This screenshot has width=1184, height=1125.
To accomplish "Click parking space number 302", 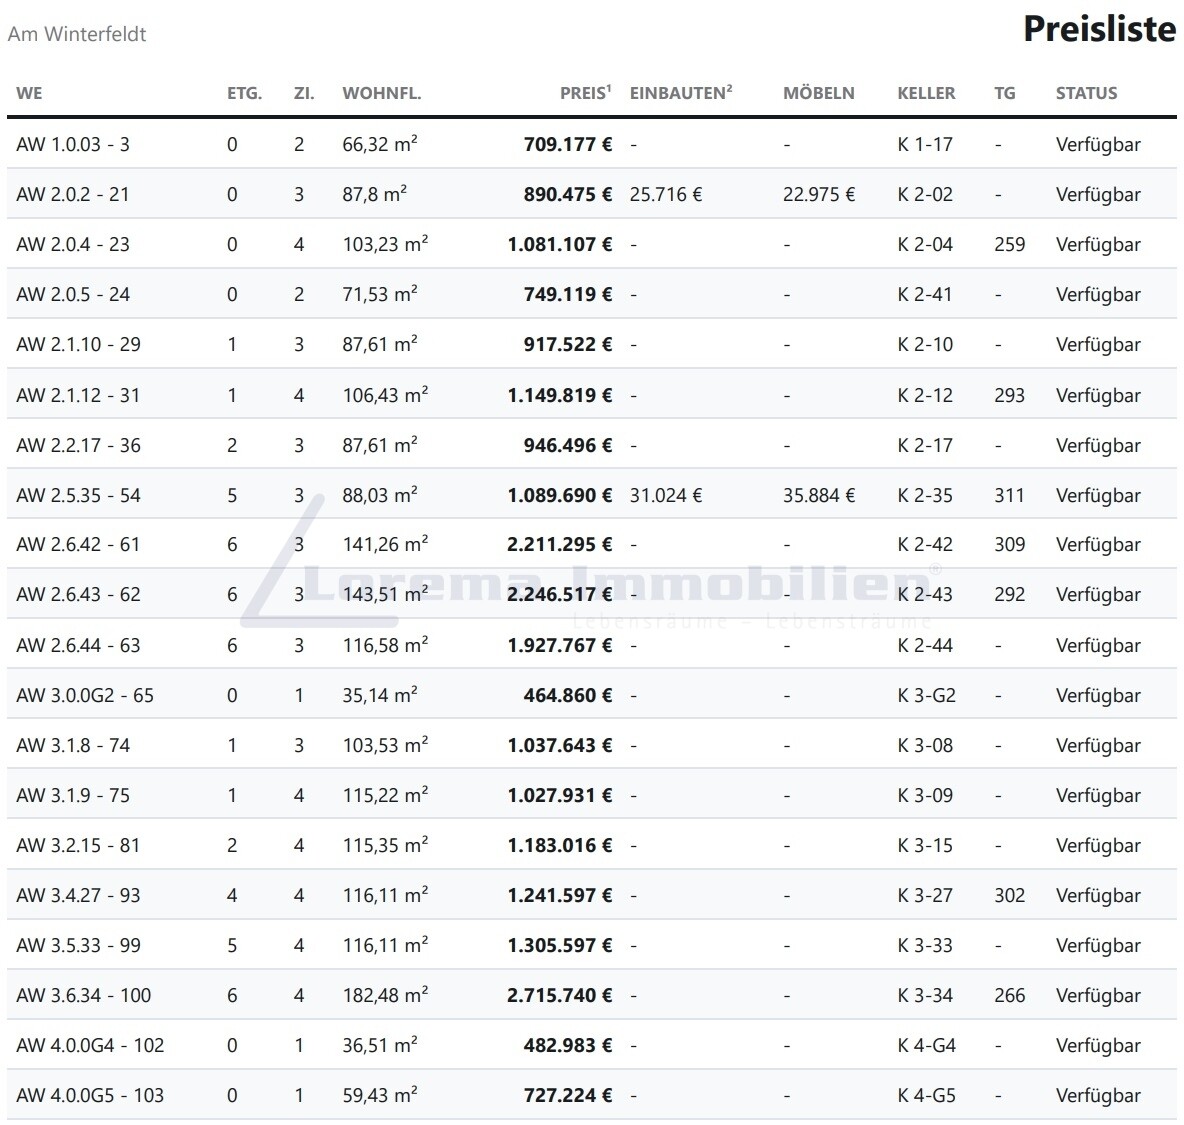I will pos(1010,895).
